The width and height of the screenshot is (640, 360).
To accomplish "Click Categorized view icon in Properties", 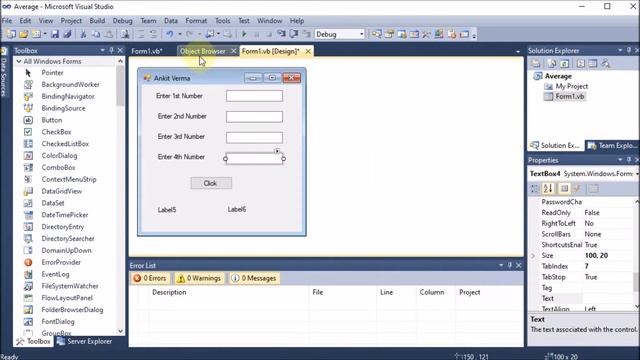I will click(x=535, y=188).
